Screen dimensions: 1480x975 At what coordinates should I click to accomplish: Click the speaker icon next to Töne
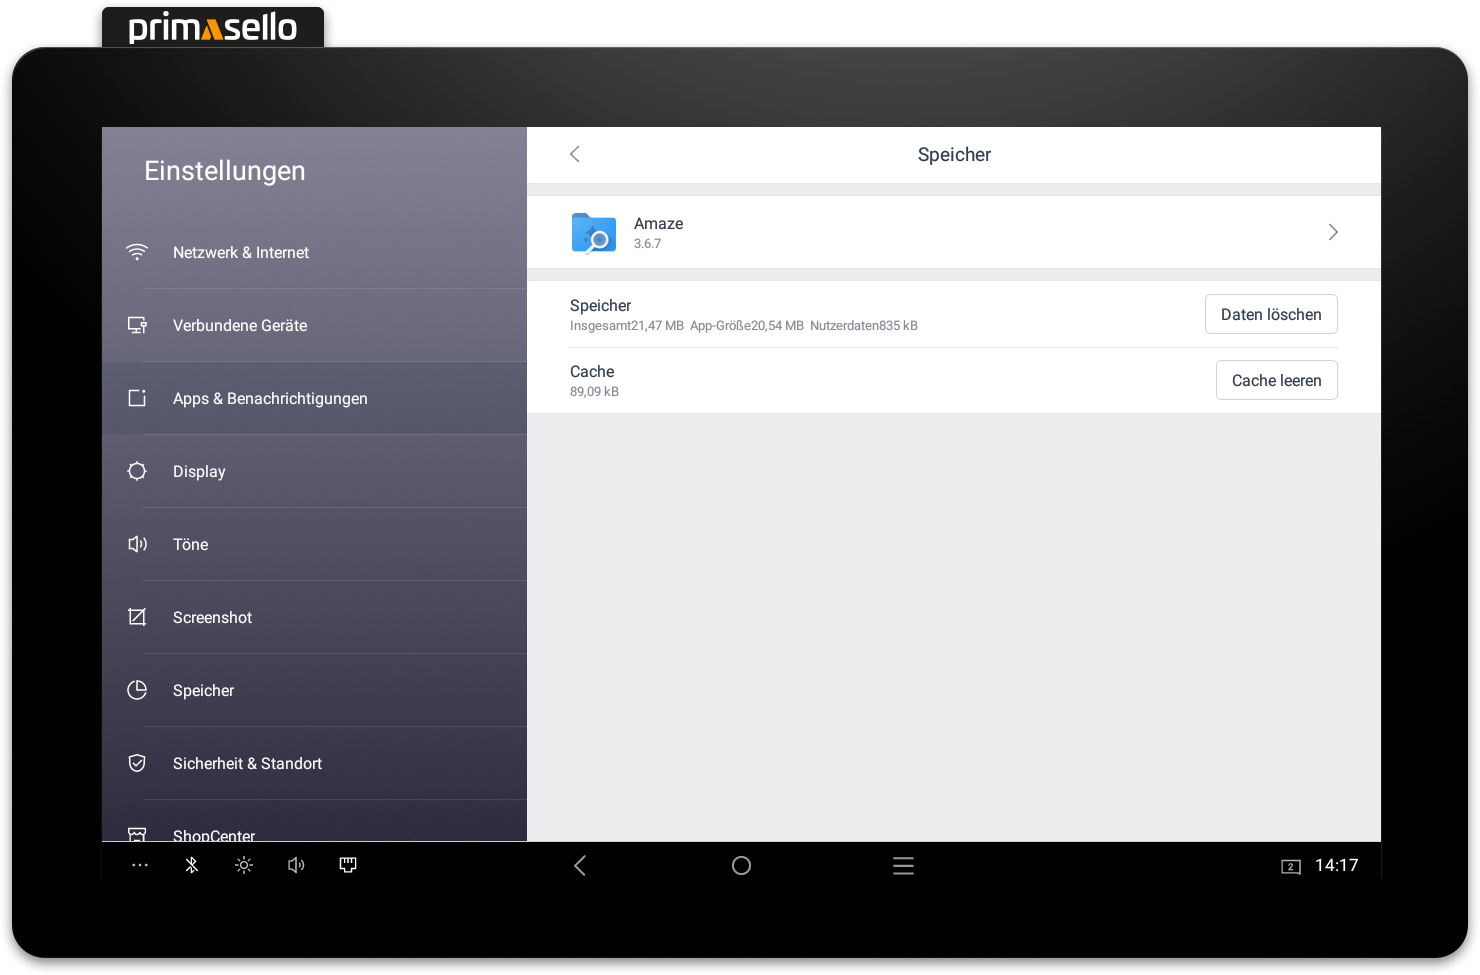point(137,544)
